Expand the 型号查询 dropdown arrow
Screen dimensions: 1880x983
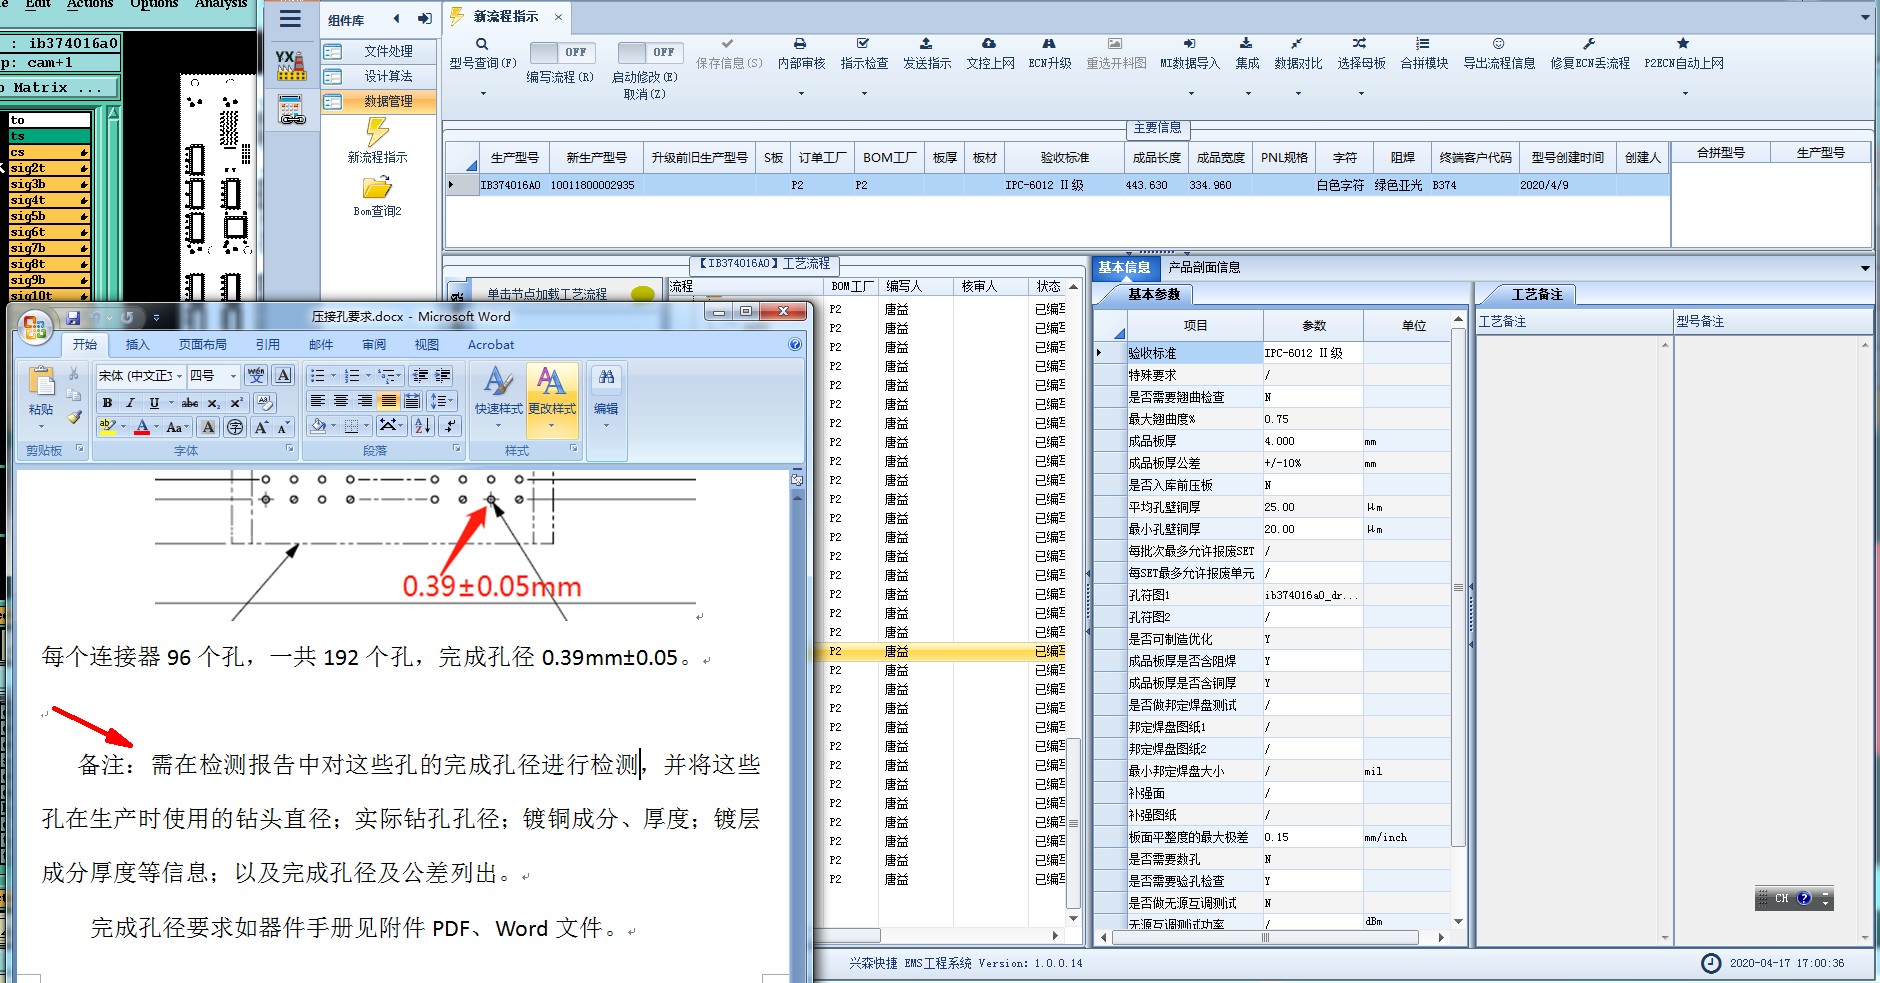tap(483, 94)
